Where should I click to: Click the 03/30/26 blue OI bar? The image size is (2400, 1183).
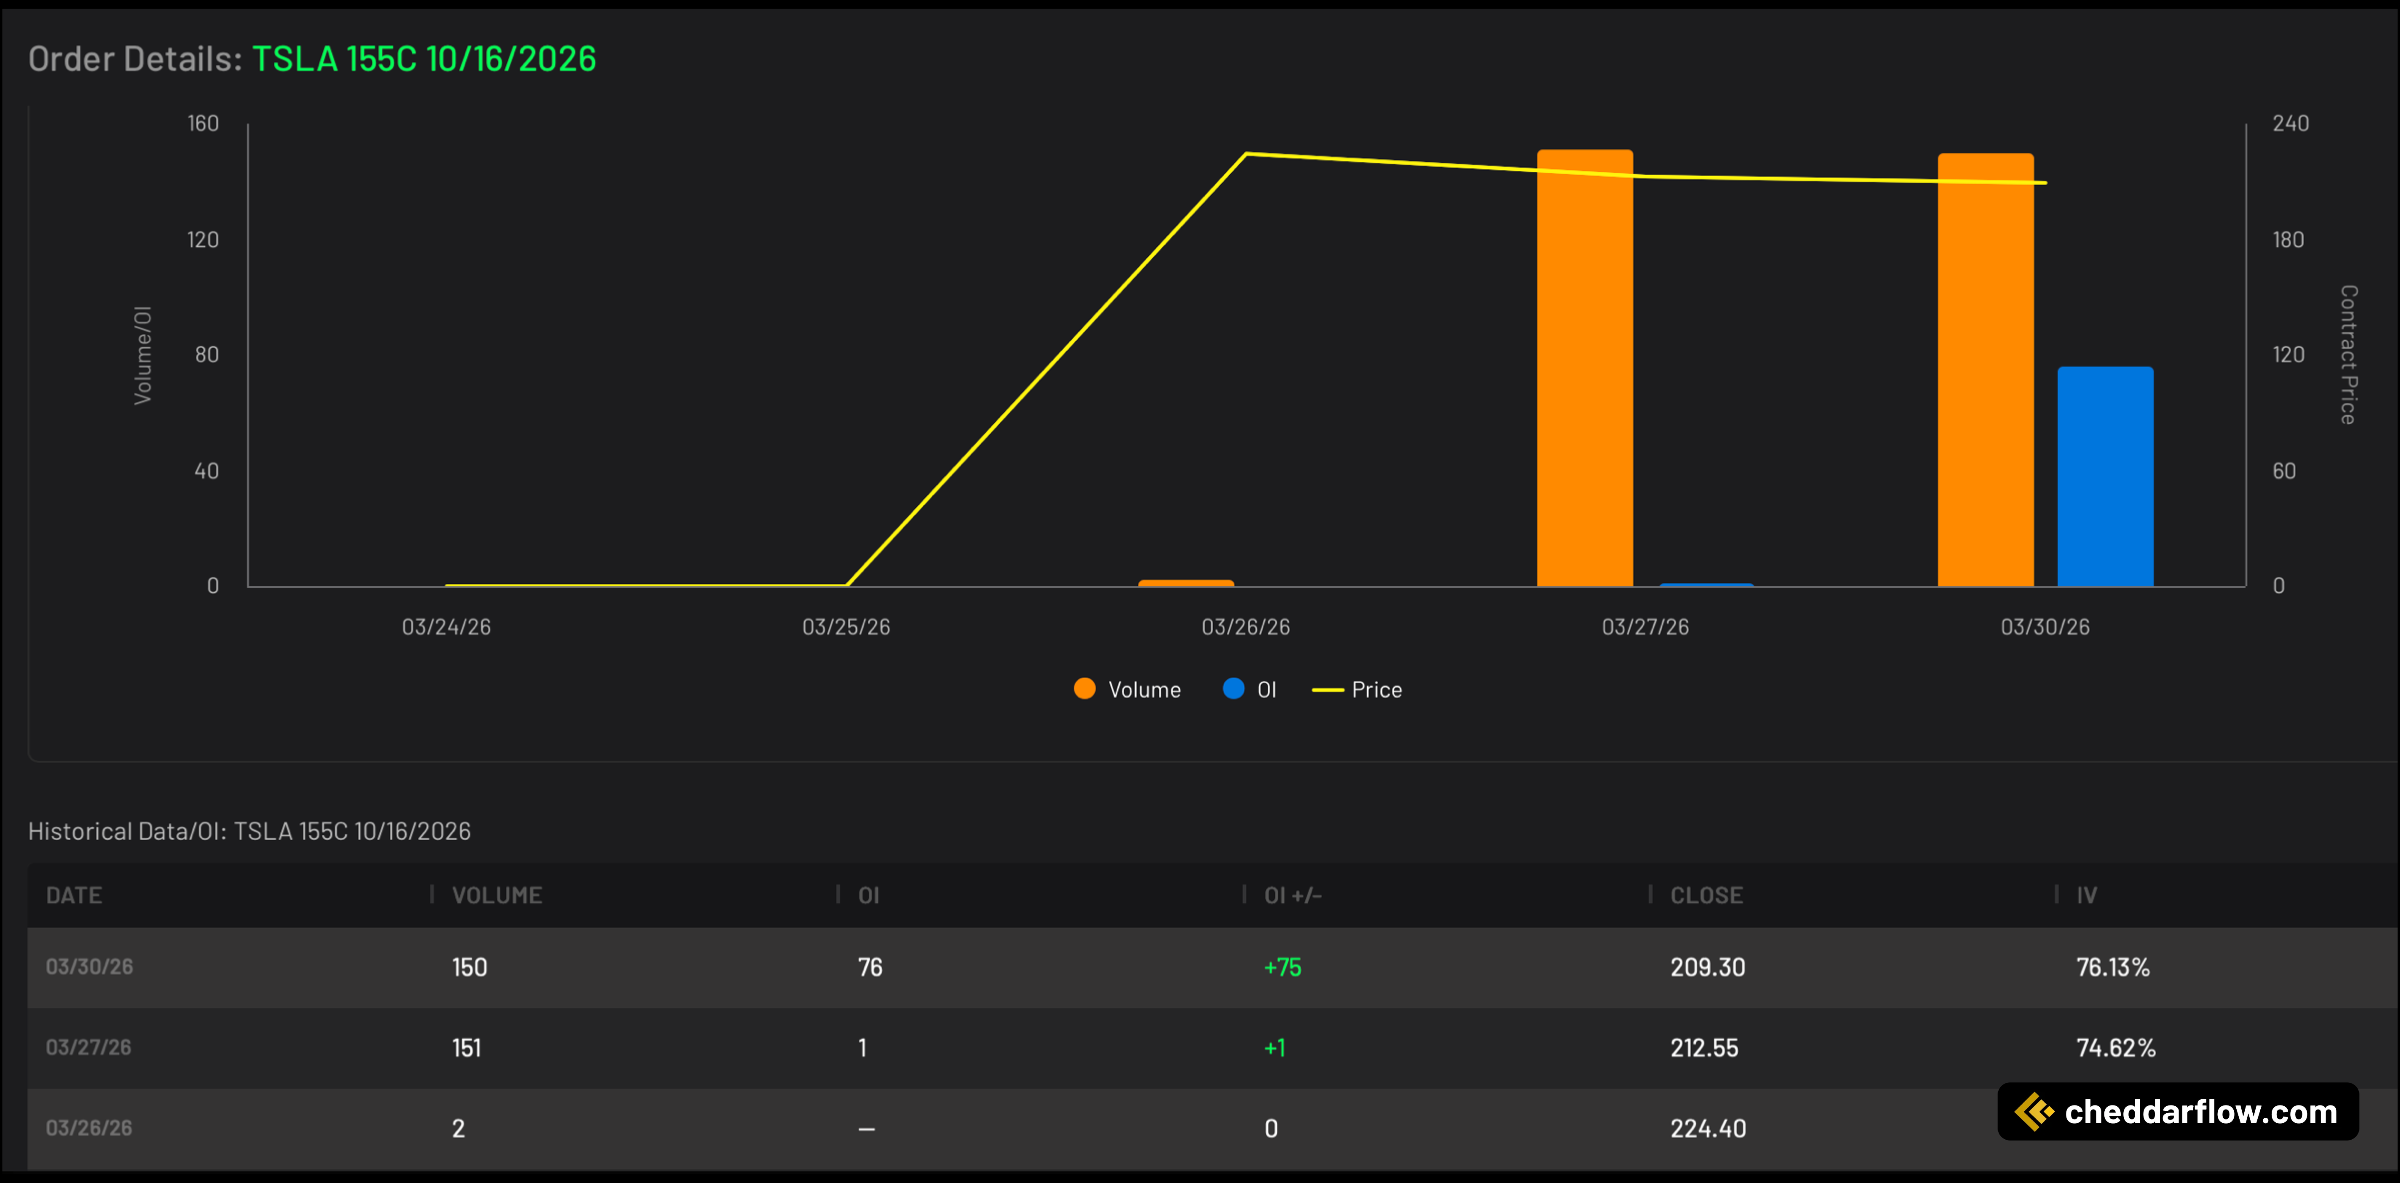click(2105, 476)
